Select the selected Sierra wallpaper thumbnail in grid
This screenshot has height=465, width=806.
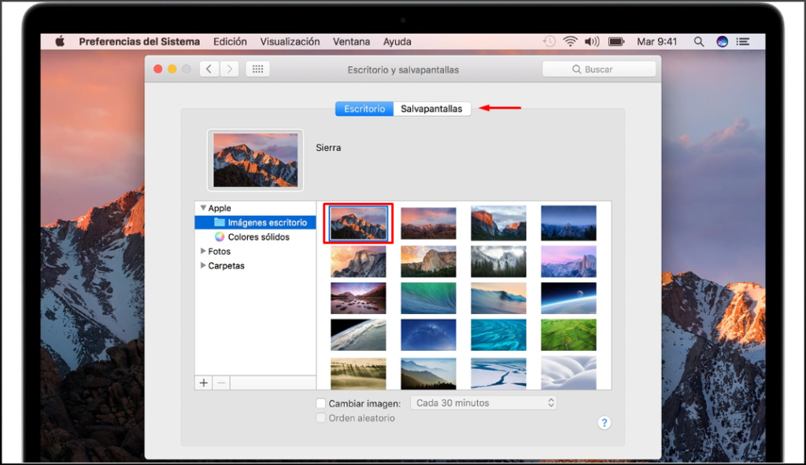[358, 223]
